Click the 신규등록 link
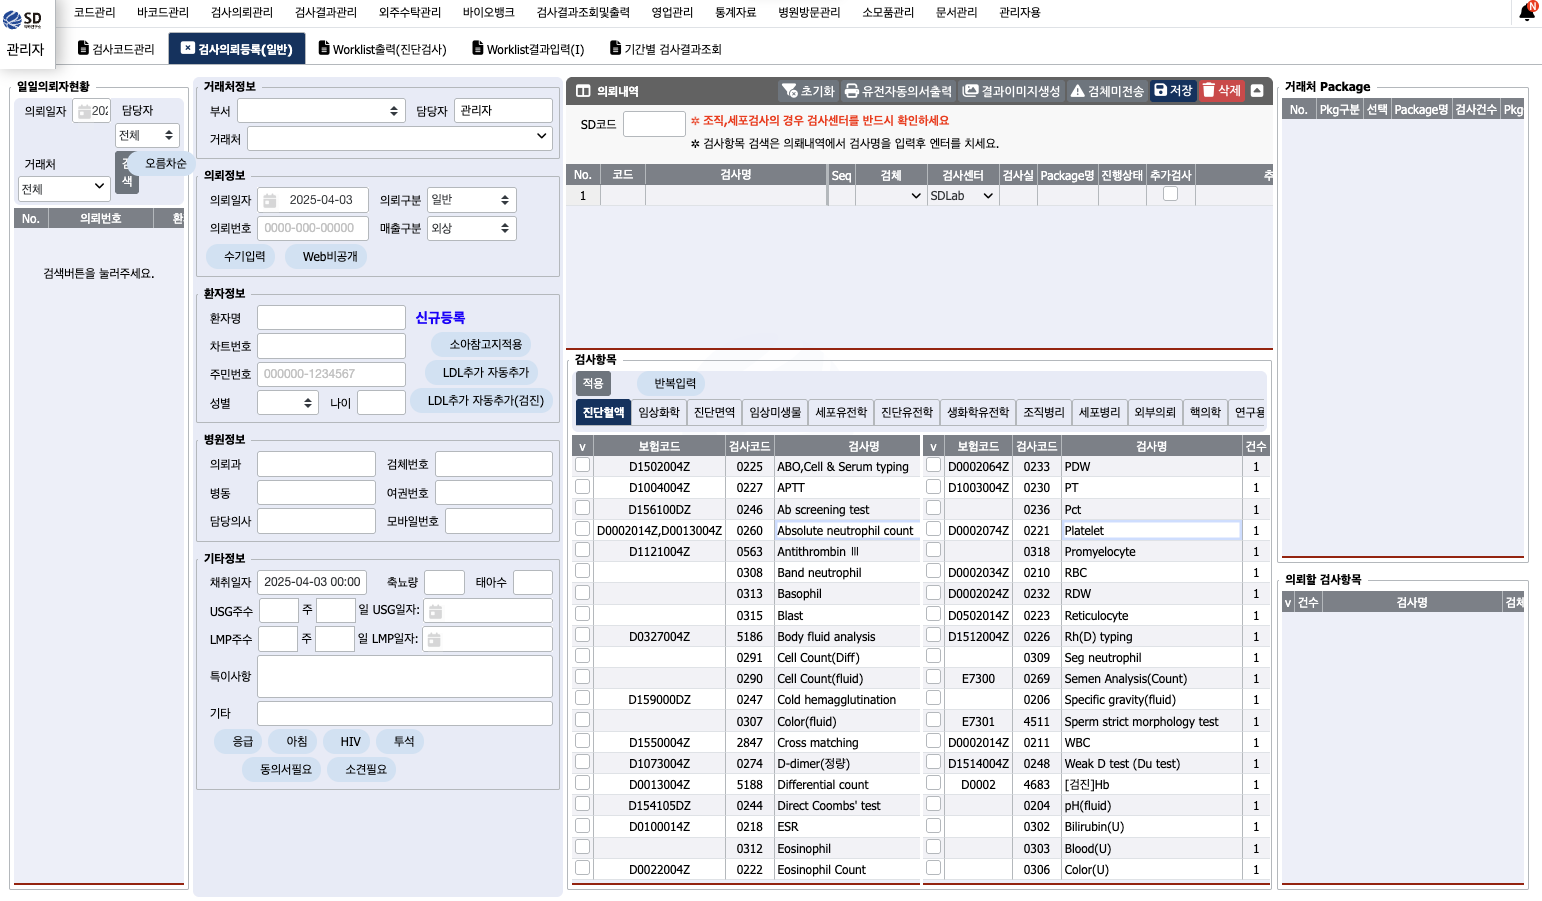Screen dimensions: 1542x901 point(440,318)
